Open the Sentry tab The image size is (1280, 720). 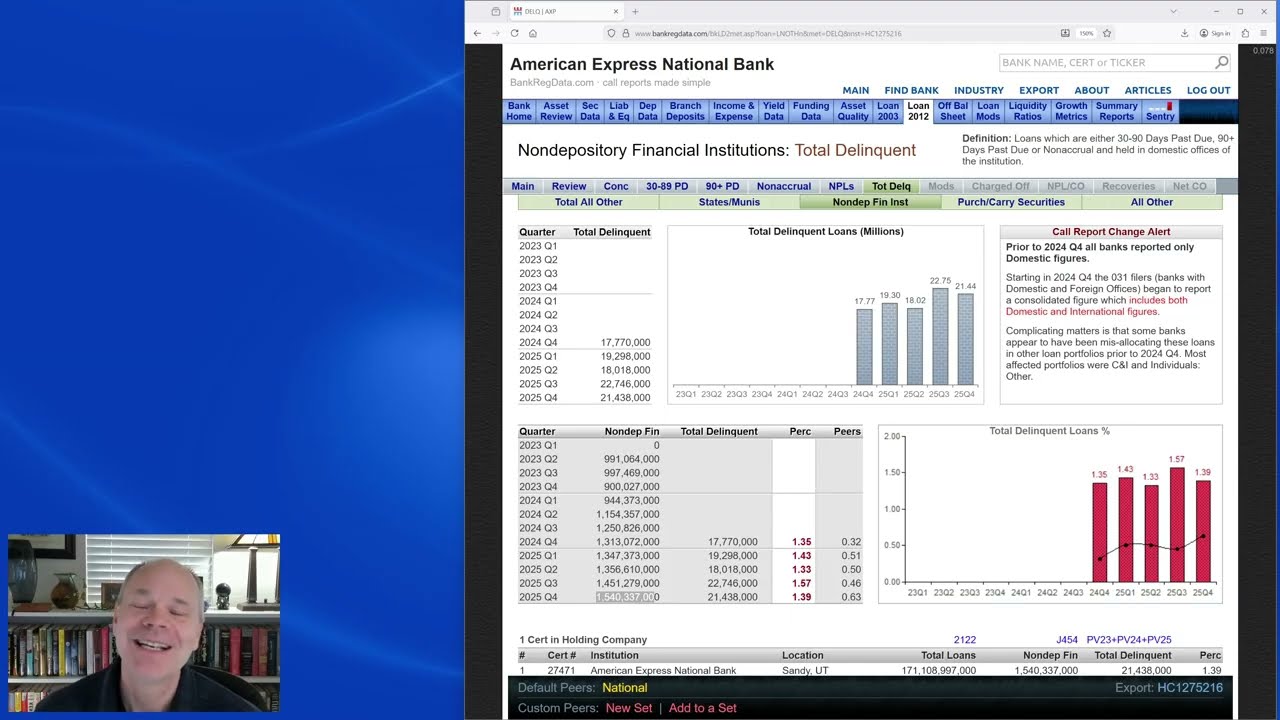click(x=1160, y=111)
